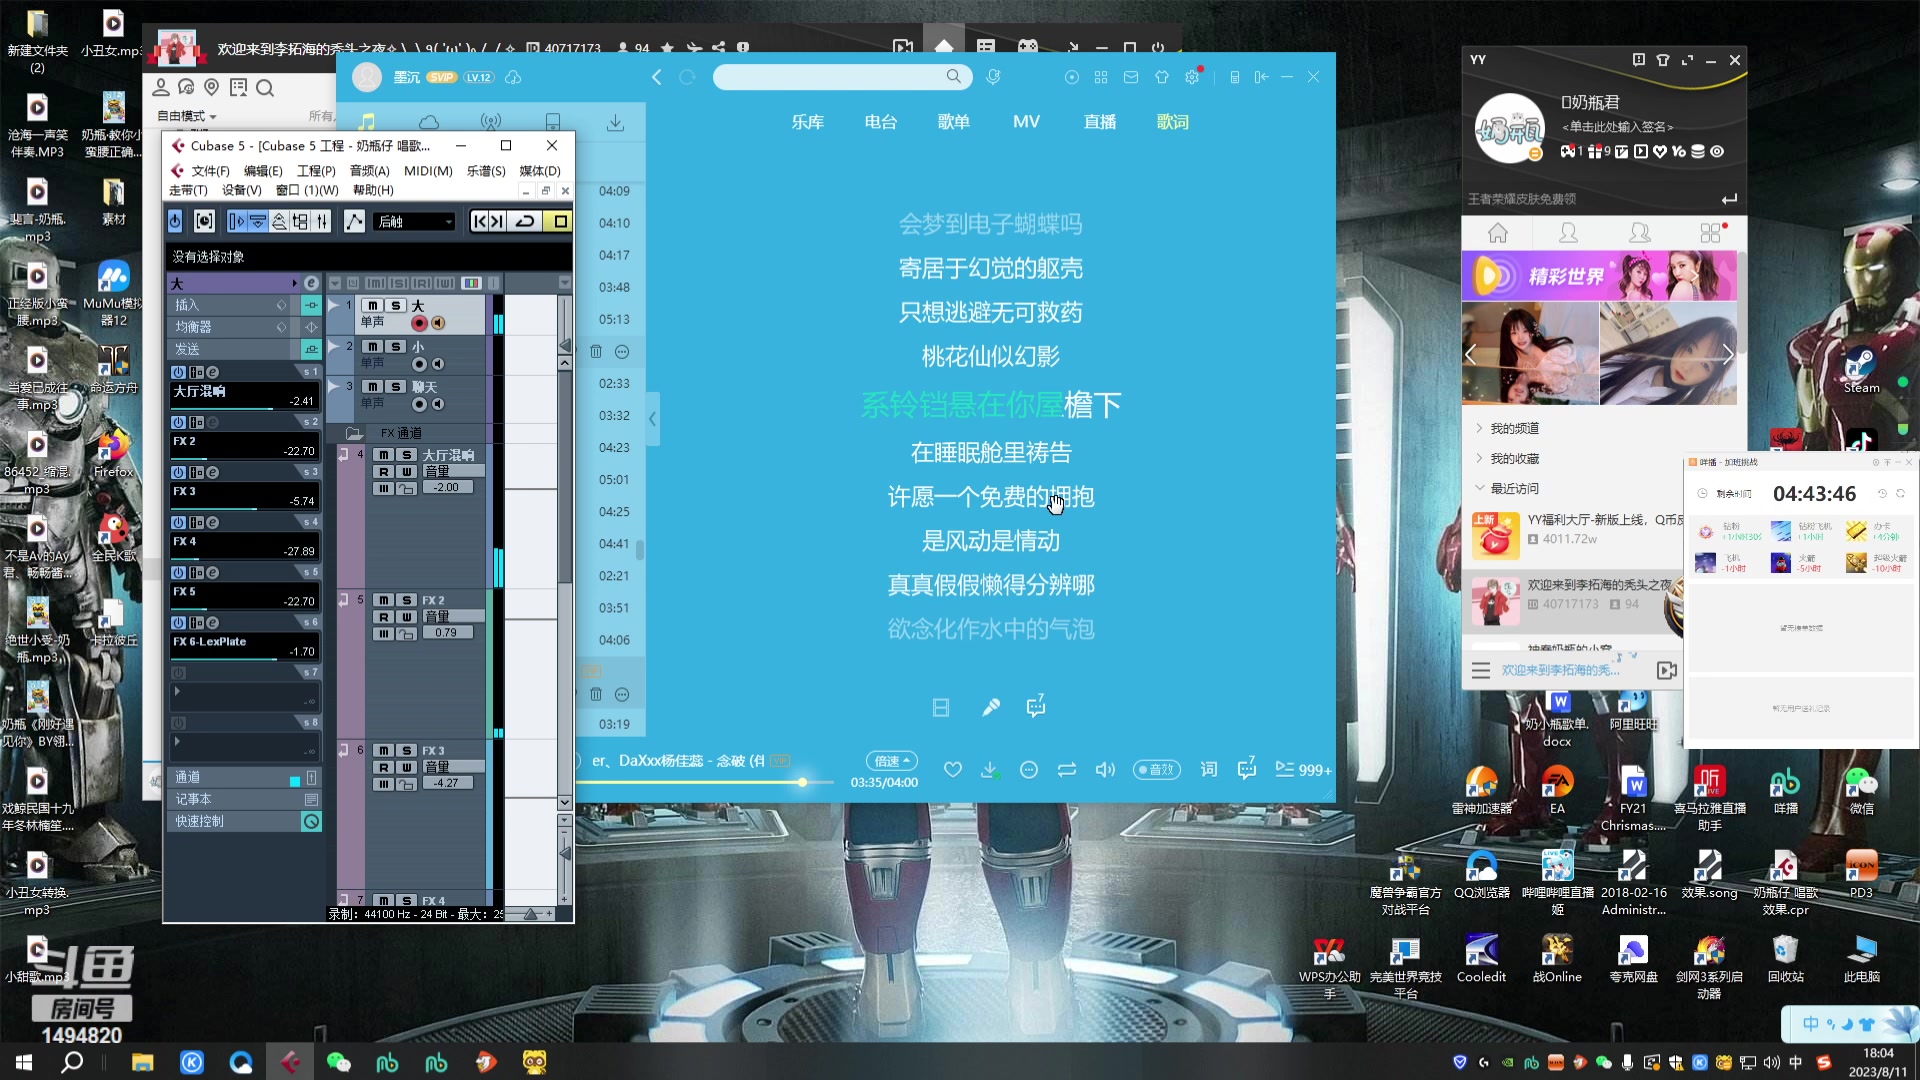Image resolution: width=1920 pixels, height=1080 pixels.
Task: Open more options ellipsis in player bar
Action: coord(1029,769)
